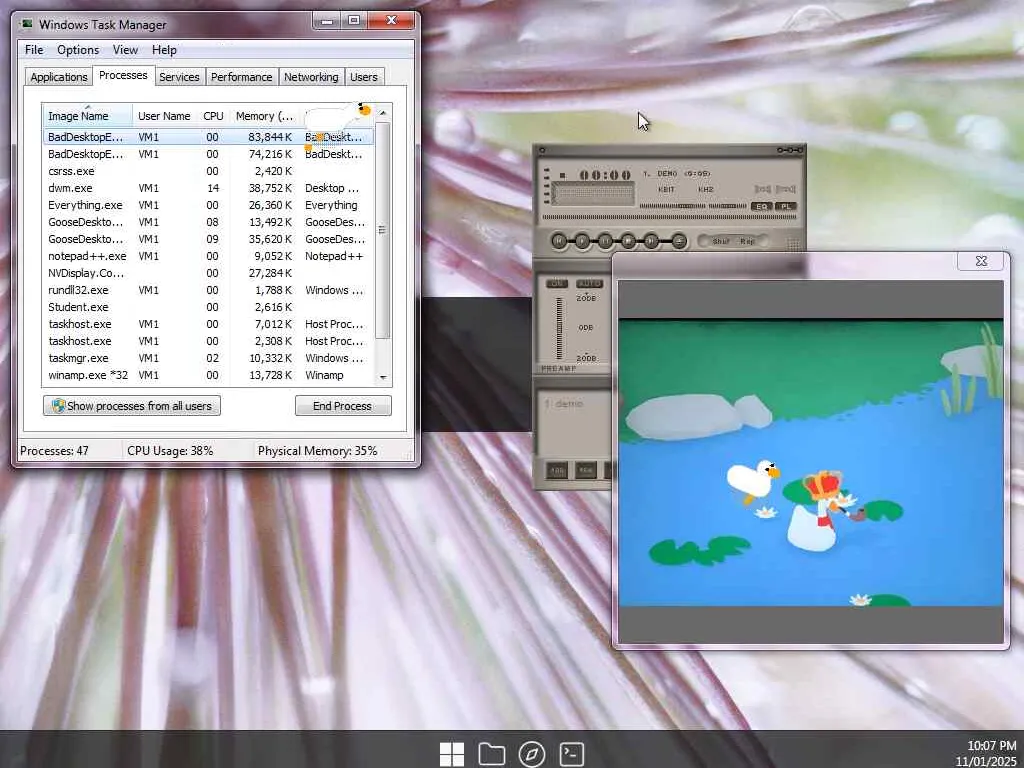Screen dimensions: 1024x768
Task: Open the File menu in Task Manager
Action: coord(34,50)
